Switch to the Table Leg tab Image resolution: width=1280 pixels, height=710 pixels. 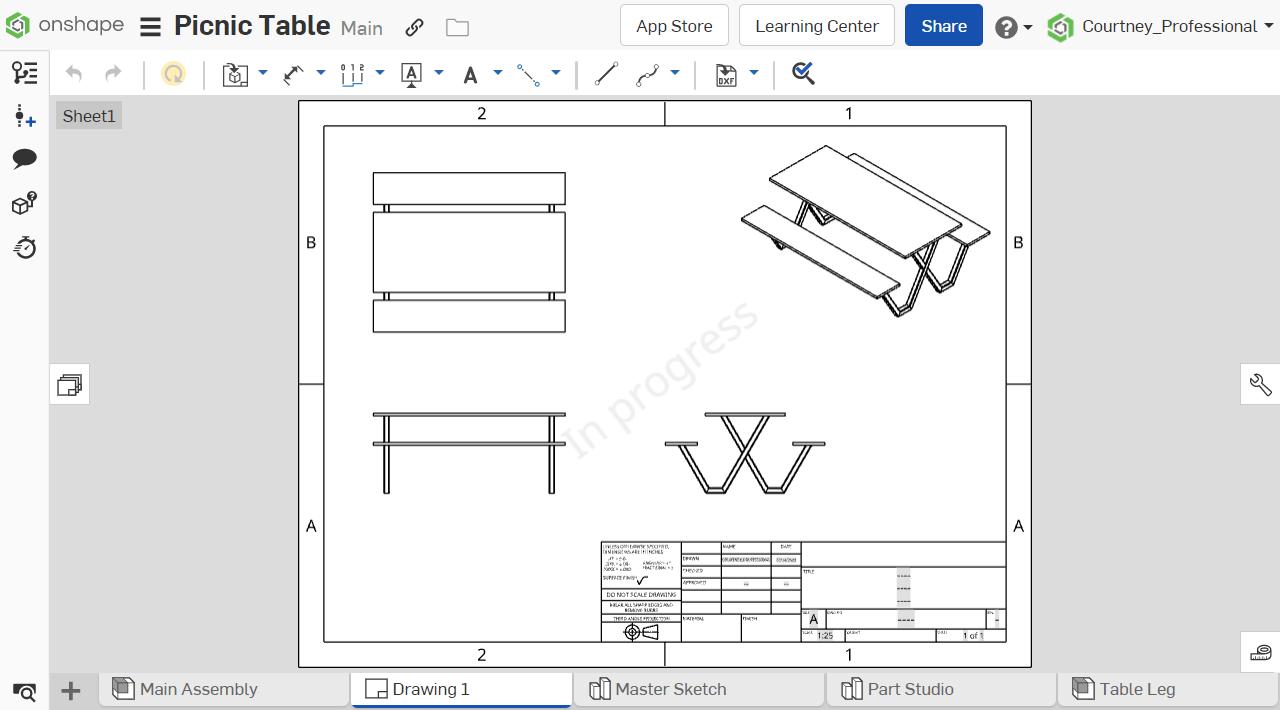(x=1136, y=689)
